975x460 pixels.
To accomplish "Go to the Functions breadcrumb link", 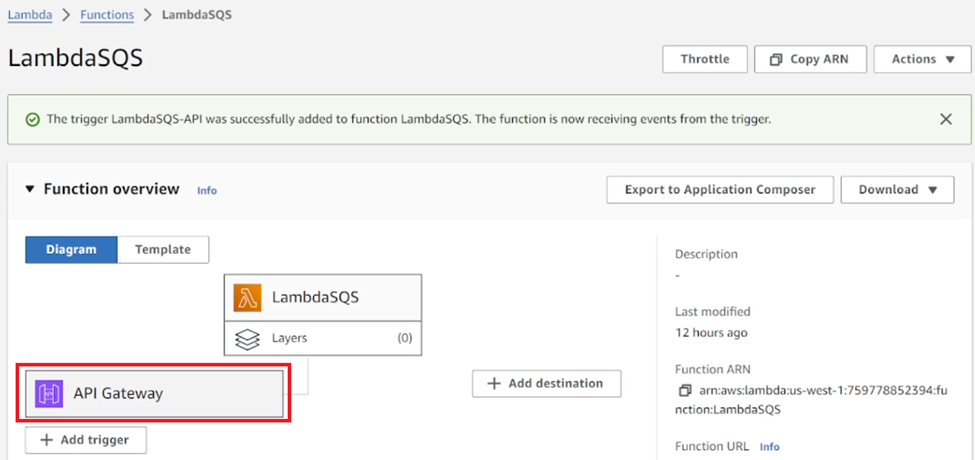I will [x=107, y=15].
